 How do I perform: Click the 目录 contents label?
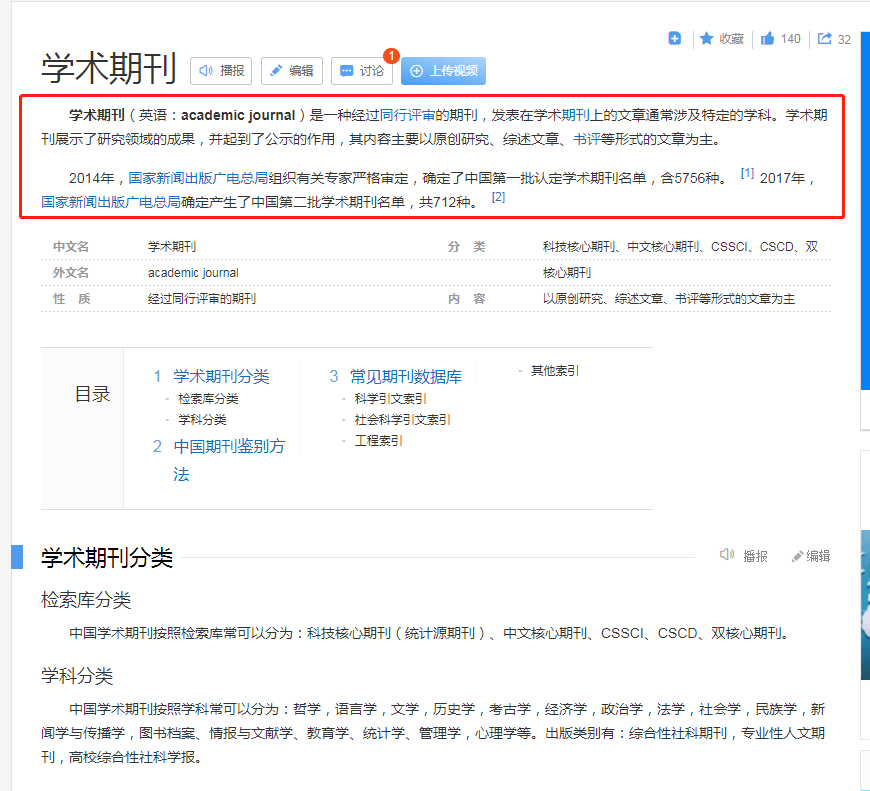click(x=93, y=394)
